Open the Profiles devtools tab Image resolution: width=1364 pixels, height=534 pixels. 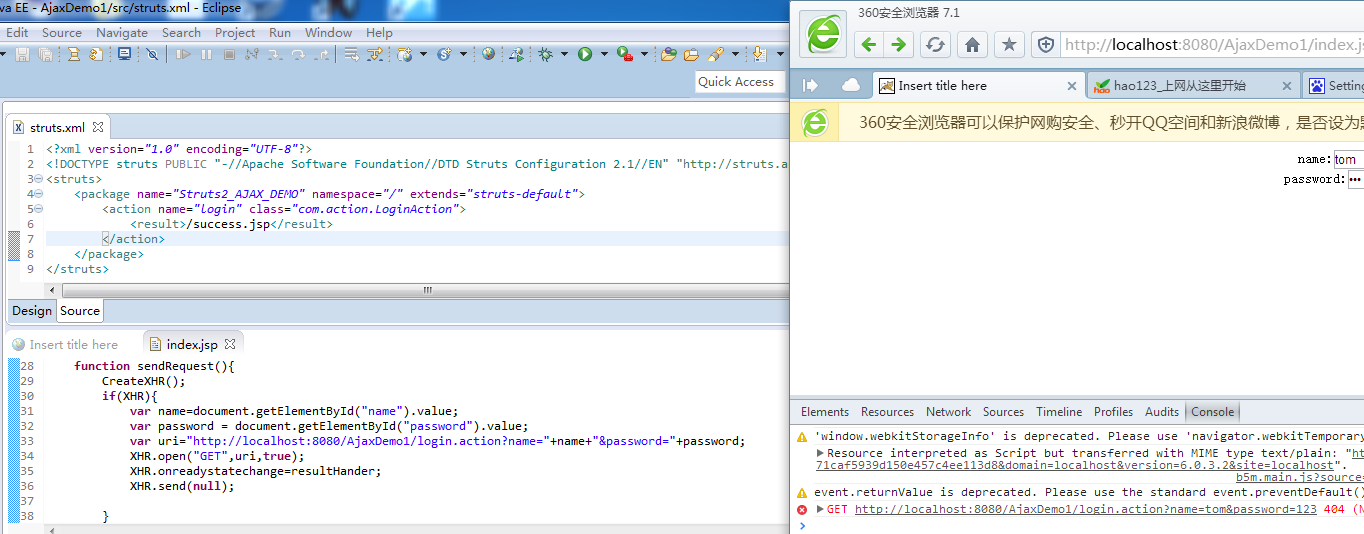tap(1113, 412)
